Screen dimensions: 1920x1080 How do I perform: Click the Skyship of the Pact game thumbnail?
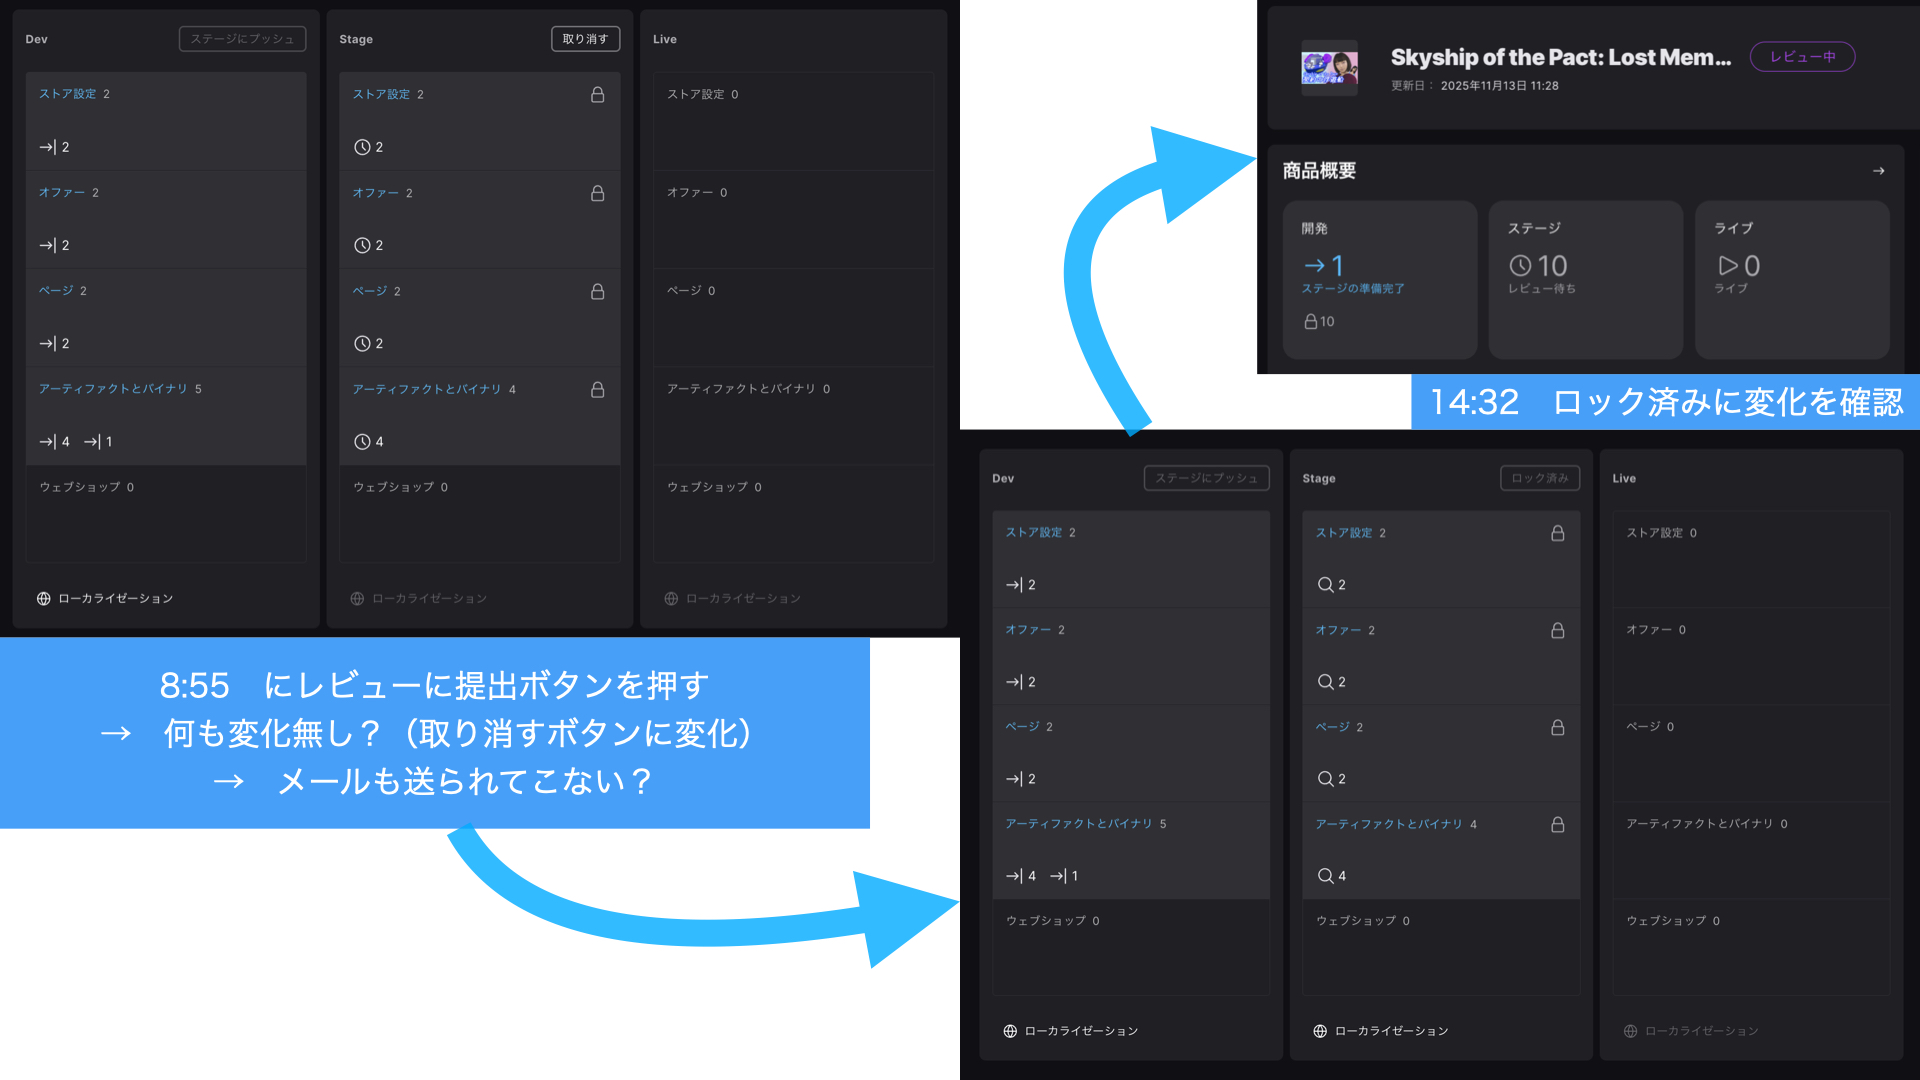click(x=1329, y=68)
